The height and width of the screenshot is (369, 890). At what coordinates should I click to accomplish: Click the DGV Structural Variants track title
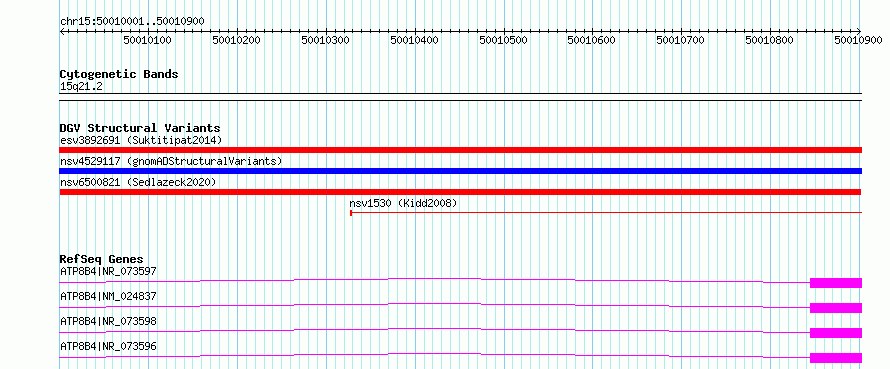pos(140,128)
